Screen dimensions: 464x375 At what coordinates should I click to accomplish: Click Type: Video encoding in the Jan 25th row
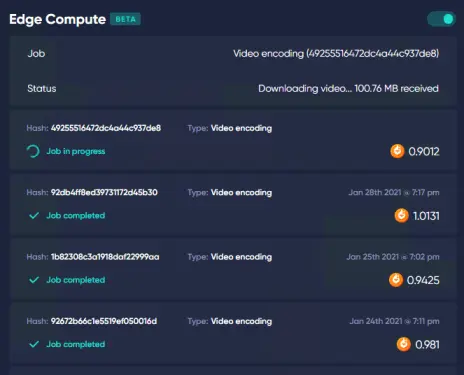(x=230, y=257)
